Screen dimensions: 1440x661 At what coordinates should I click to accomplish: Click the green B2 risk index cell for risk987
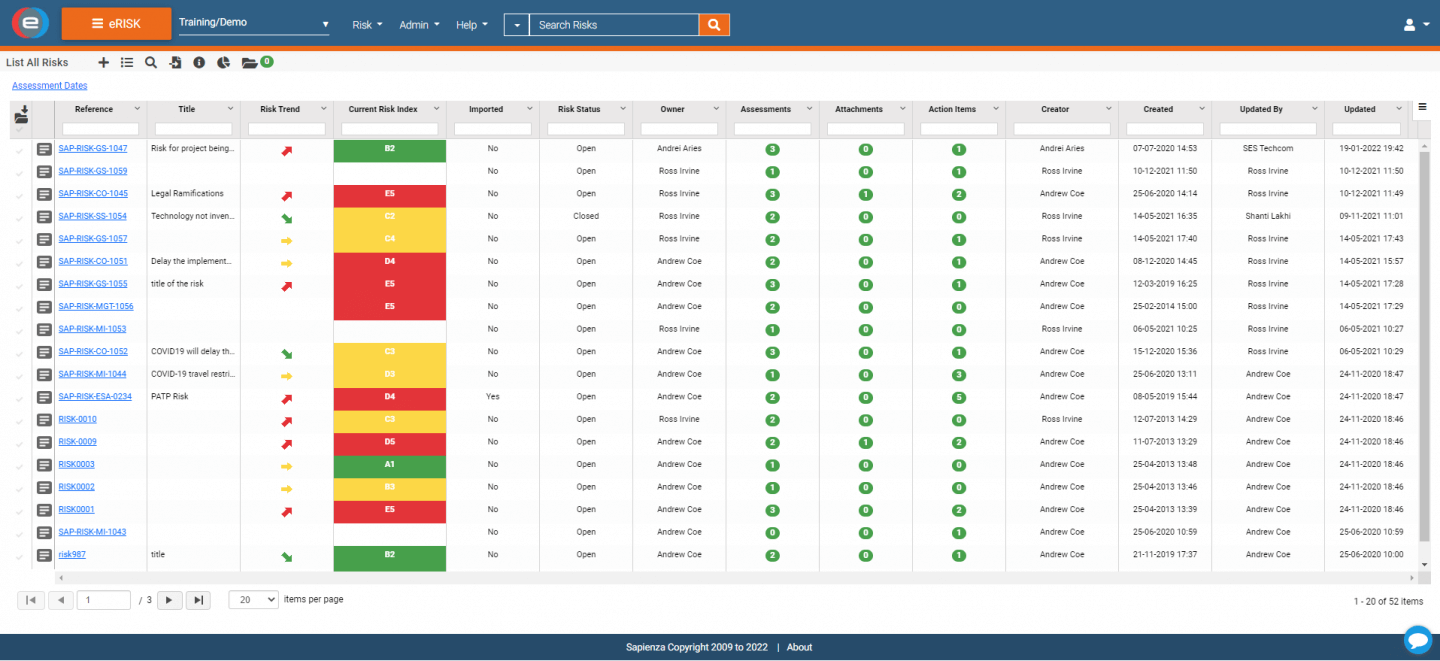click(389, 554)
